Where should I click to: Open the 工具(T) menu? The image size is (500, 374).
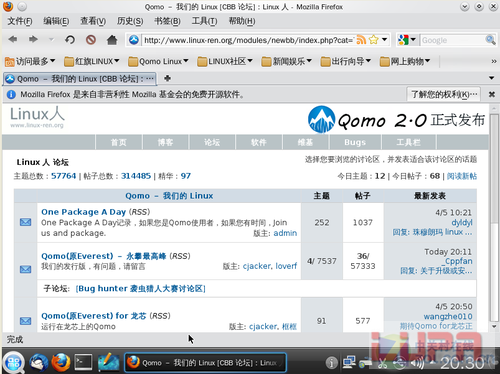pos(204,21)
